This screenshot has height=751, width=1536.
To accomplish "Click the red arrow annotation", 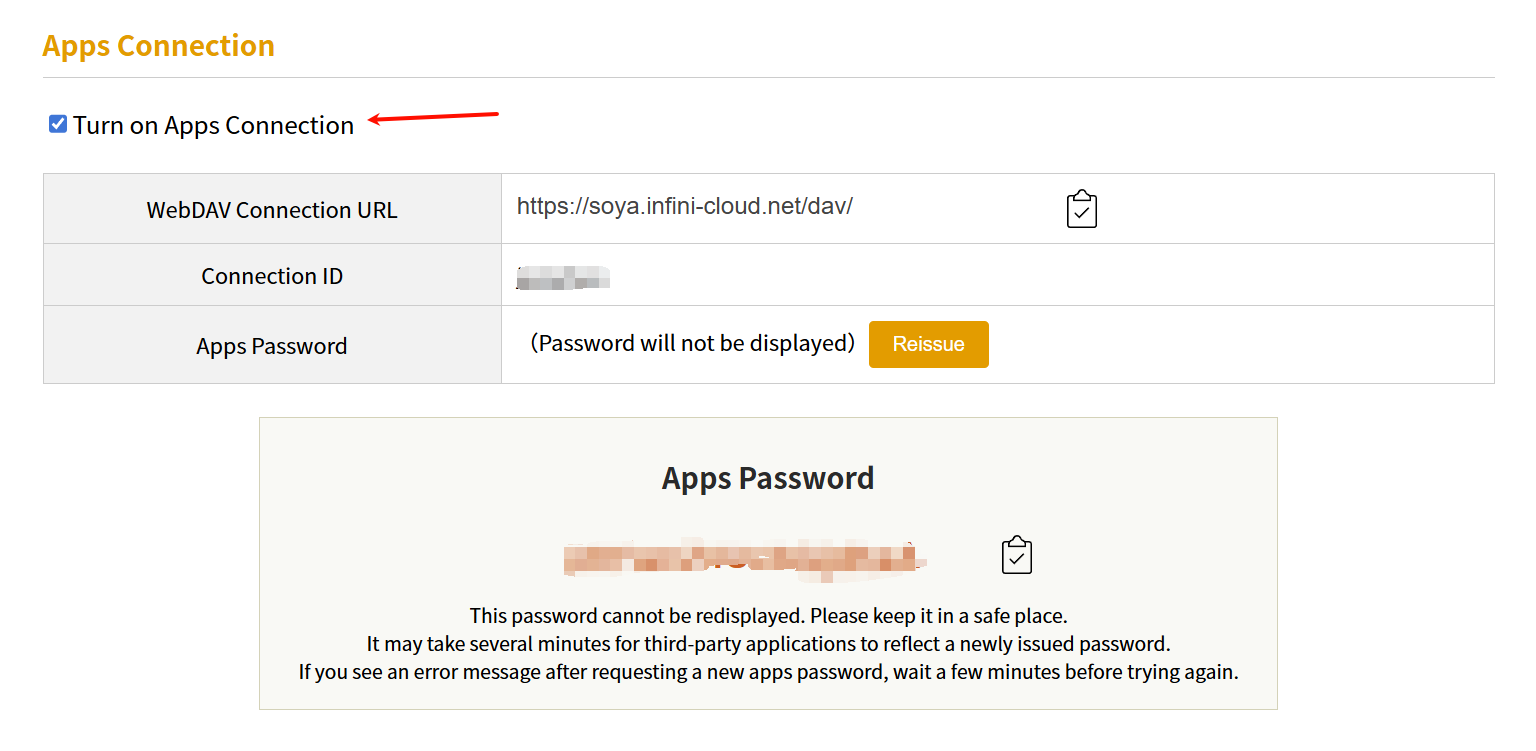I will click(433, 118).
